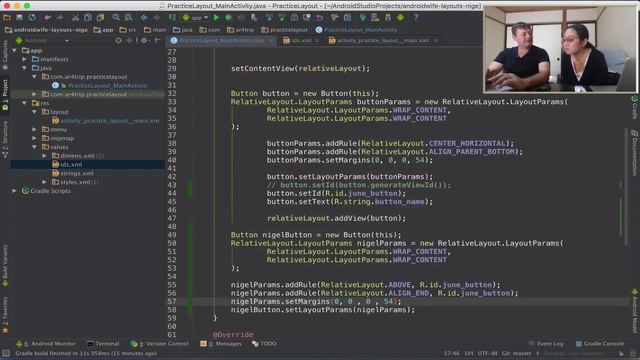640x360 pixels.
Task: Click the Synchronize refresh toolbar icon
Action: click(x=32, y=18)
